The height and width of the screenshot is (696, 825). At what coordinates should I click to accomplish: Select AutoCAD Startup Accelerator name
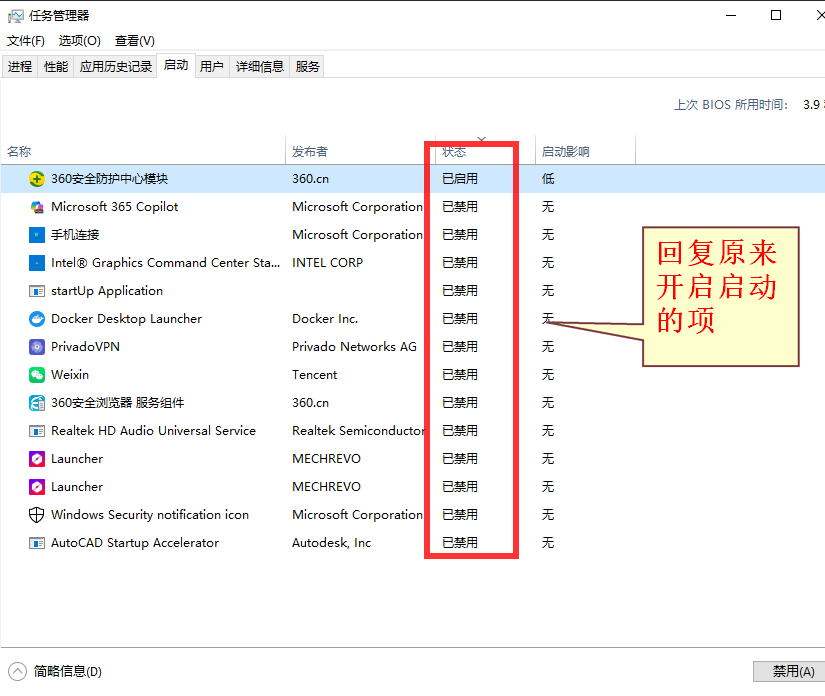pos(135,543)
